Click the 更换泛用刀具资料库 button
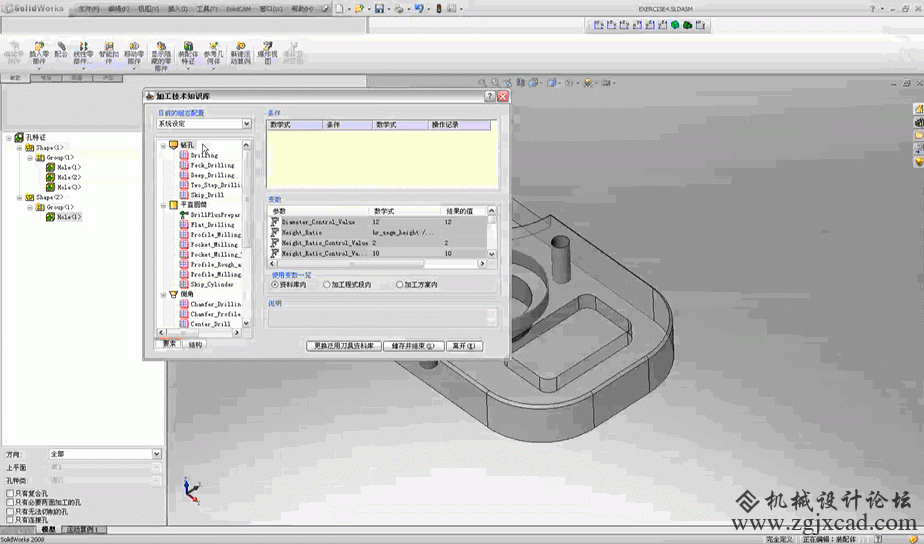924x544 pixels. point(344,346)
